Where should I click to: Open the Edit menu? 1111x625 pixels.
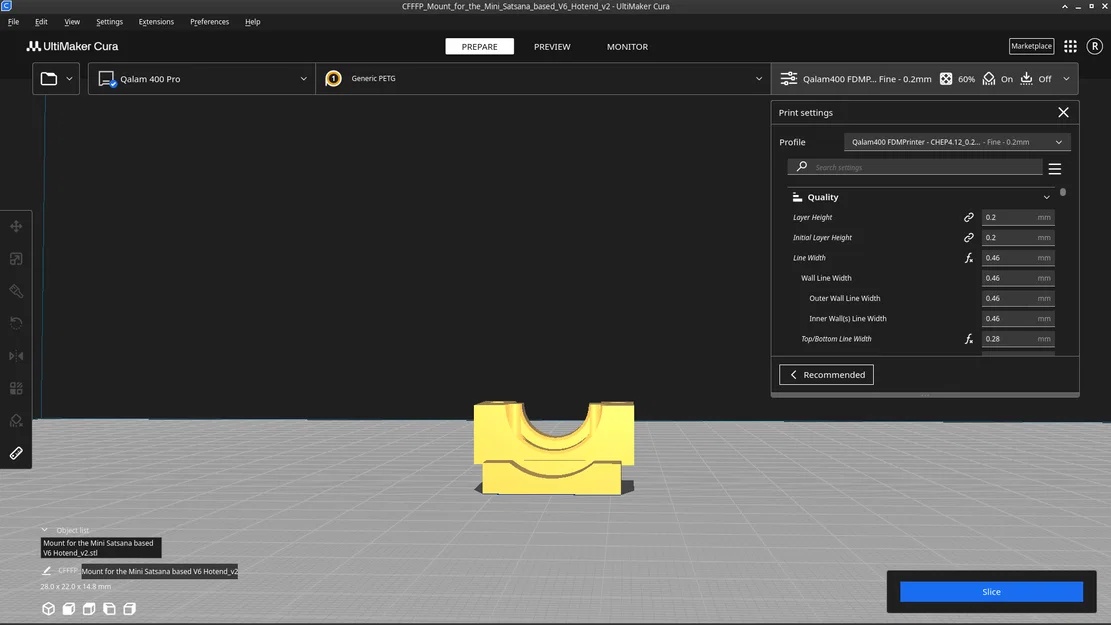pos(41,22)
